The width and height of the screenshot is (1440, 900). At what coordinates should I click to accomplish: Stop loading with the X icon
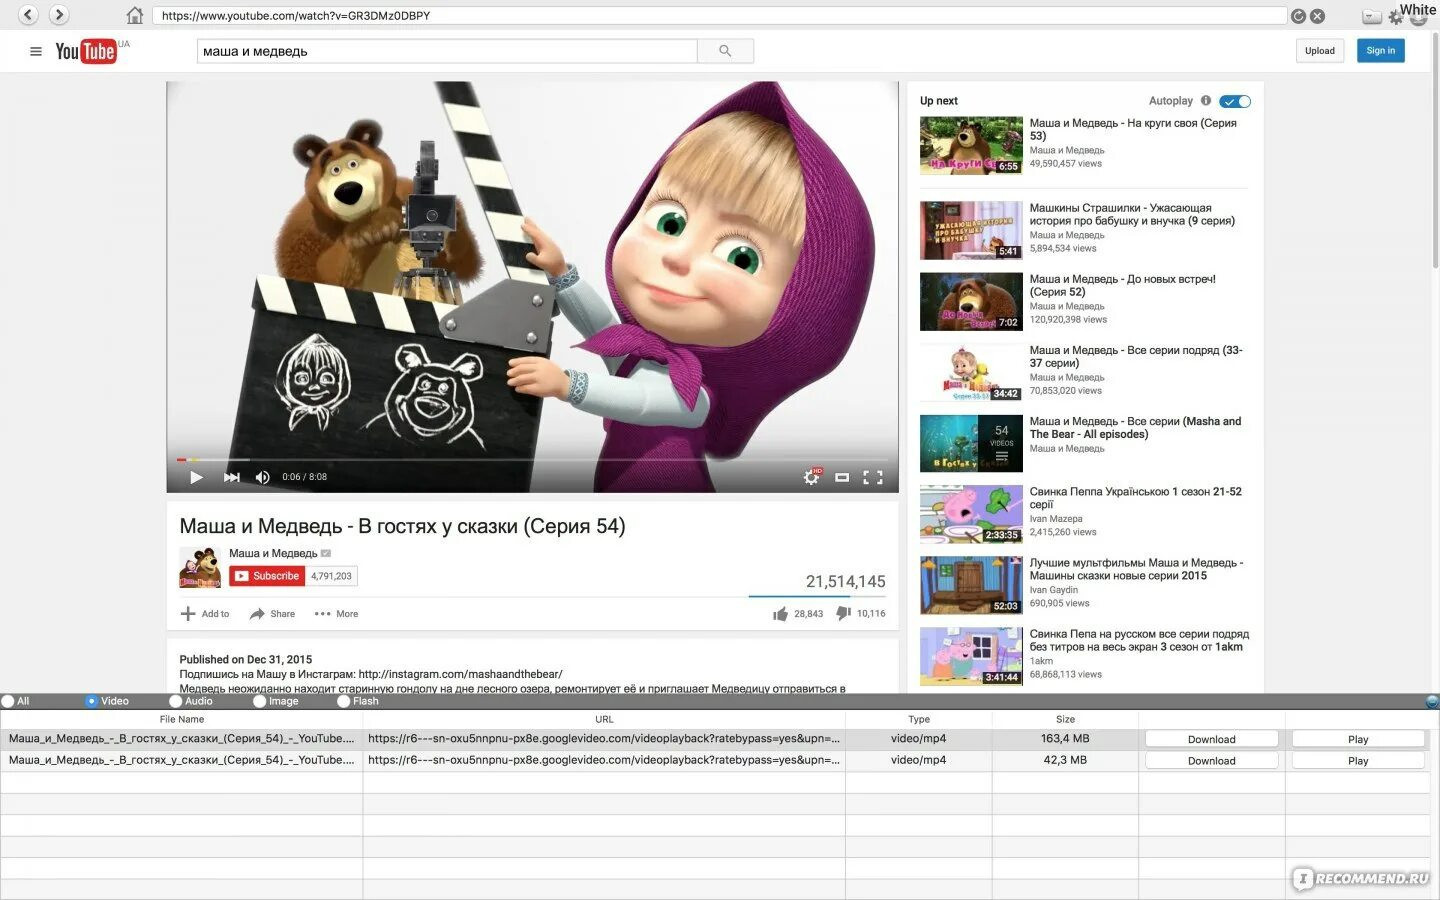pyautogui.click(x=1317, y=16)
